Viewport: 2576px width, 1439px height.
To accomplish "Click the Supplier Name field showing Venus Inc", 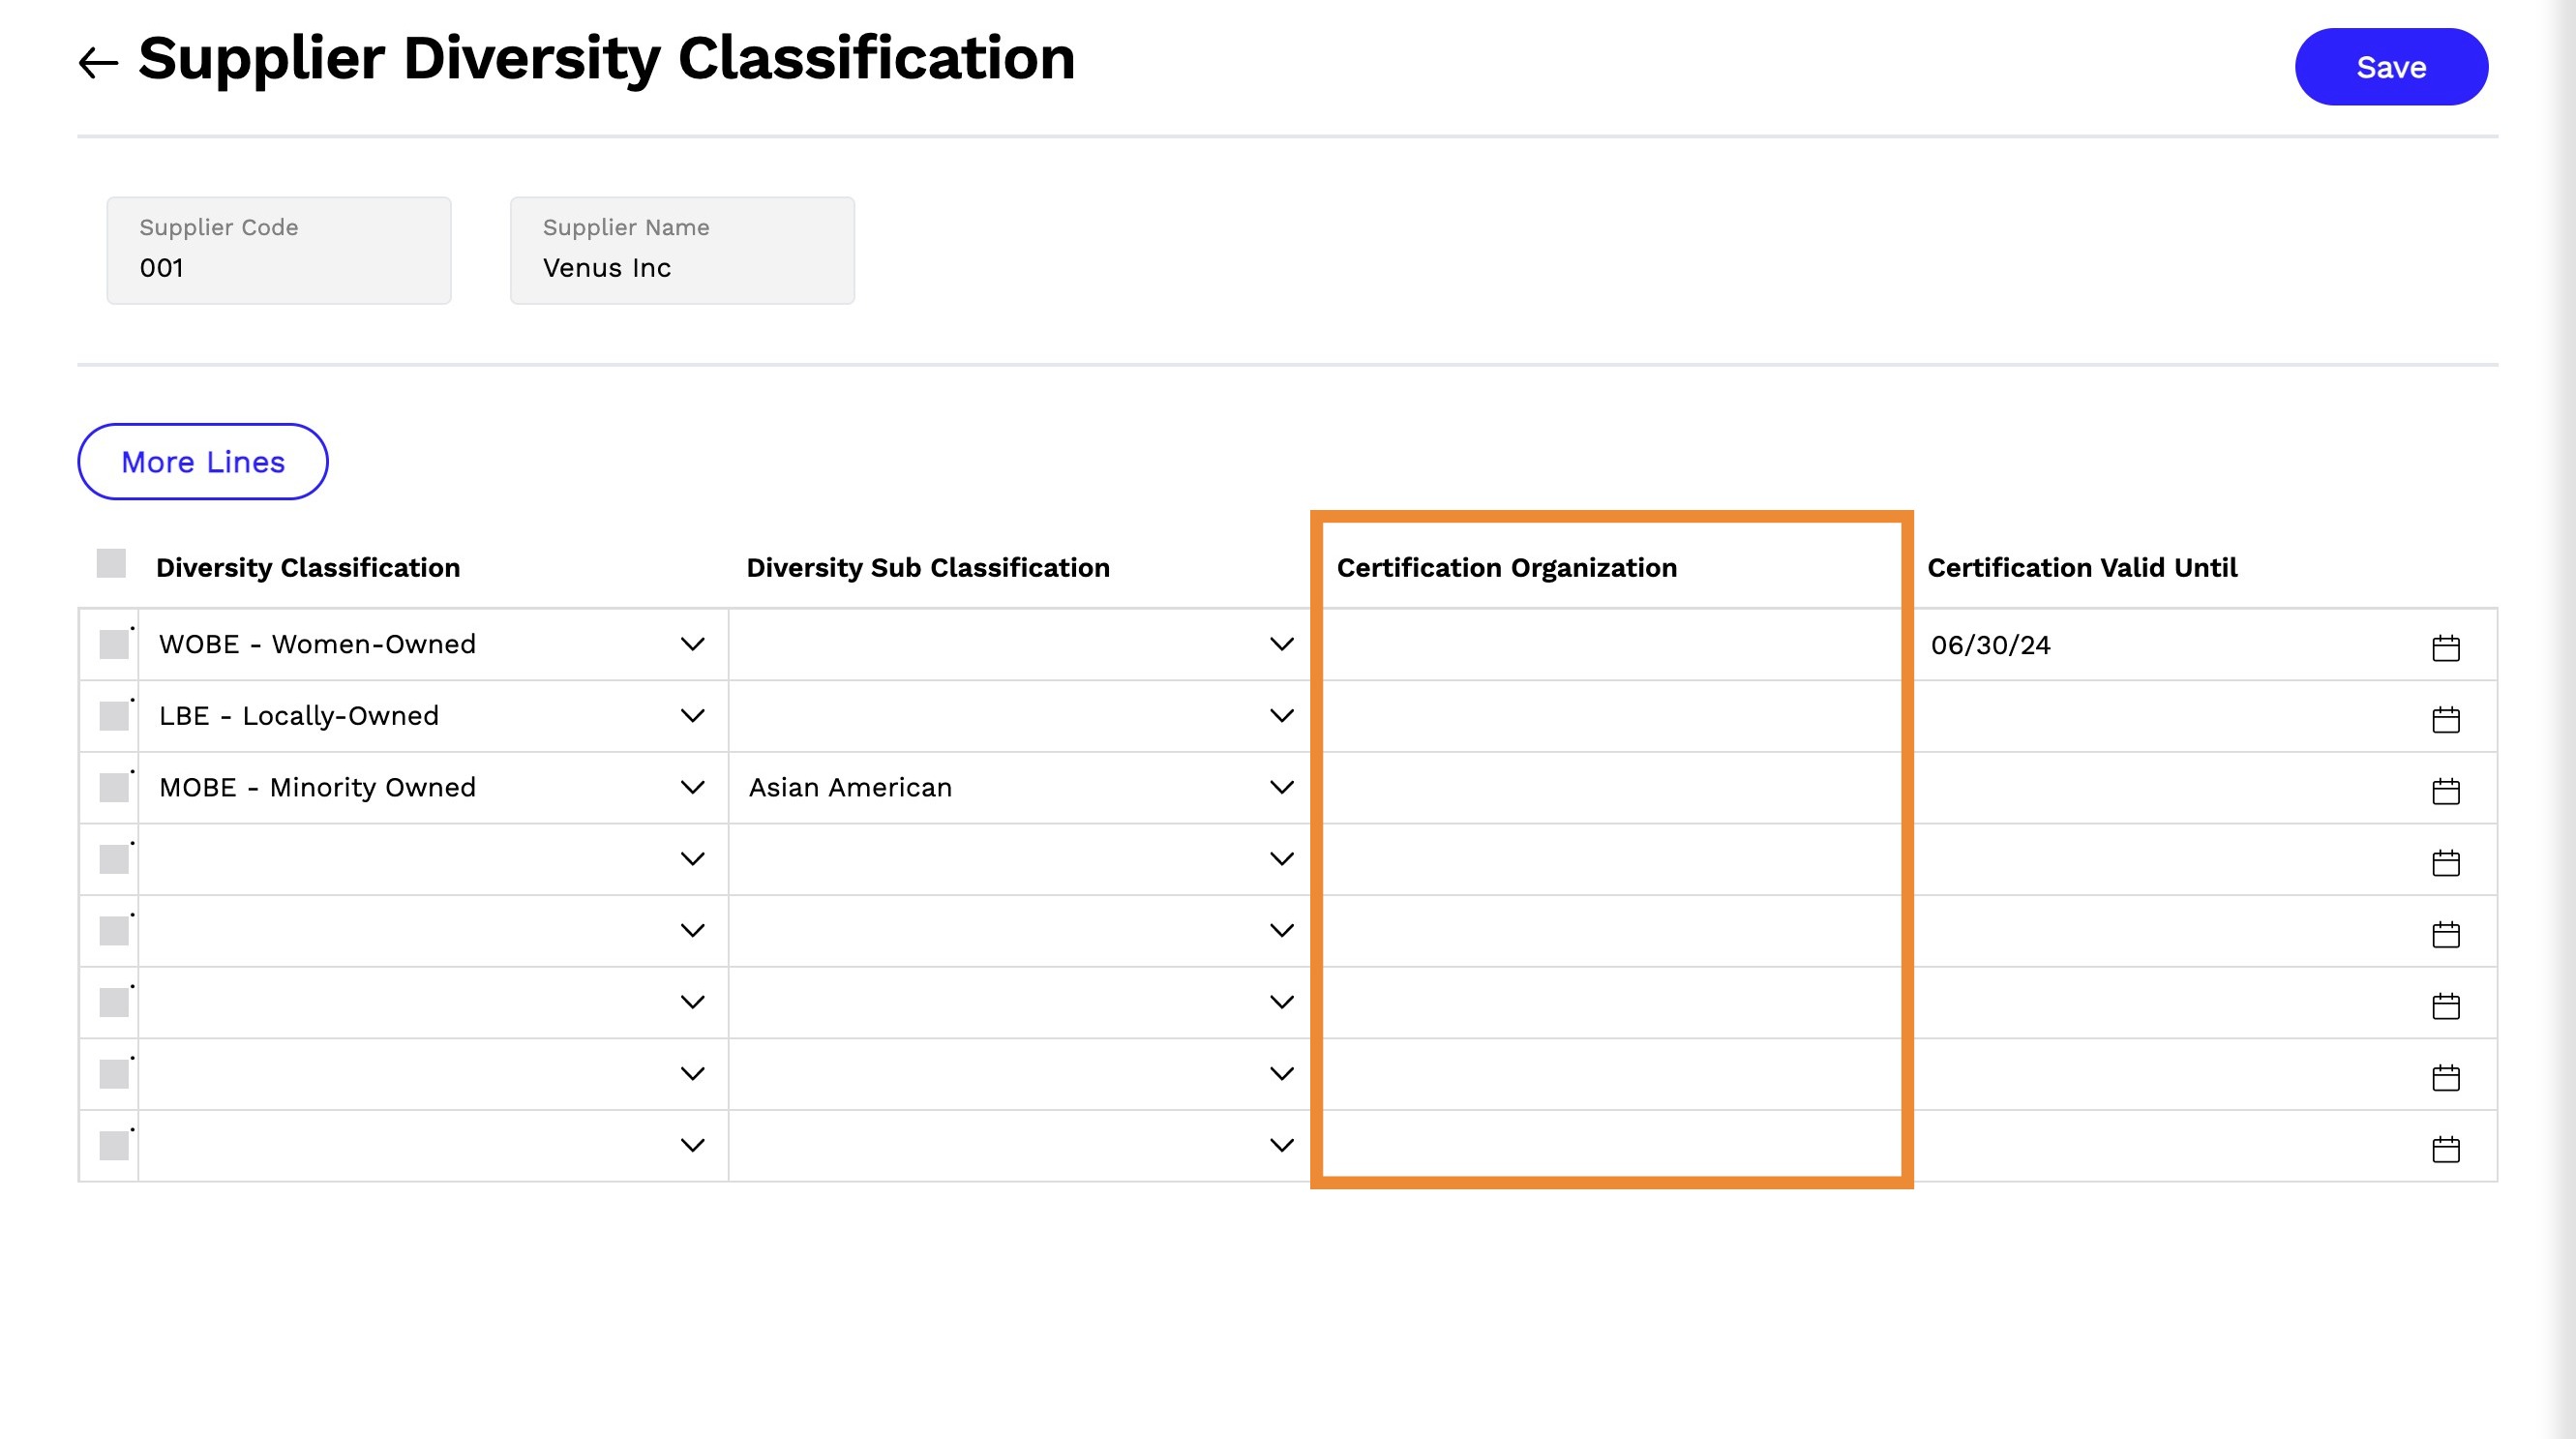I will [682, 250].
